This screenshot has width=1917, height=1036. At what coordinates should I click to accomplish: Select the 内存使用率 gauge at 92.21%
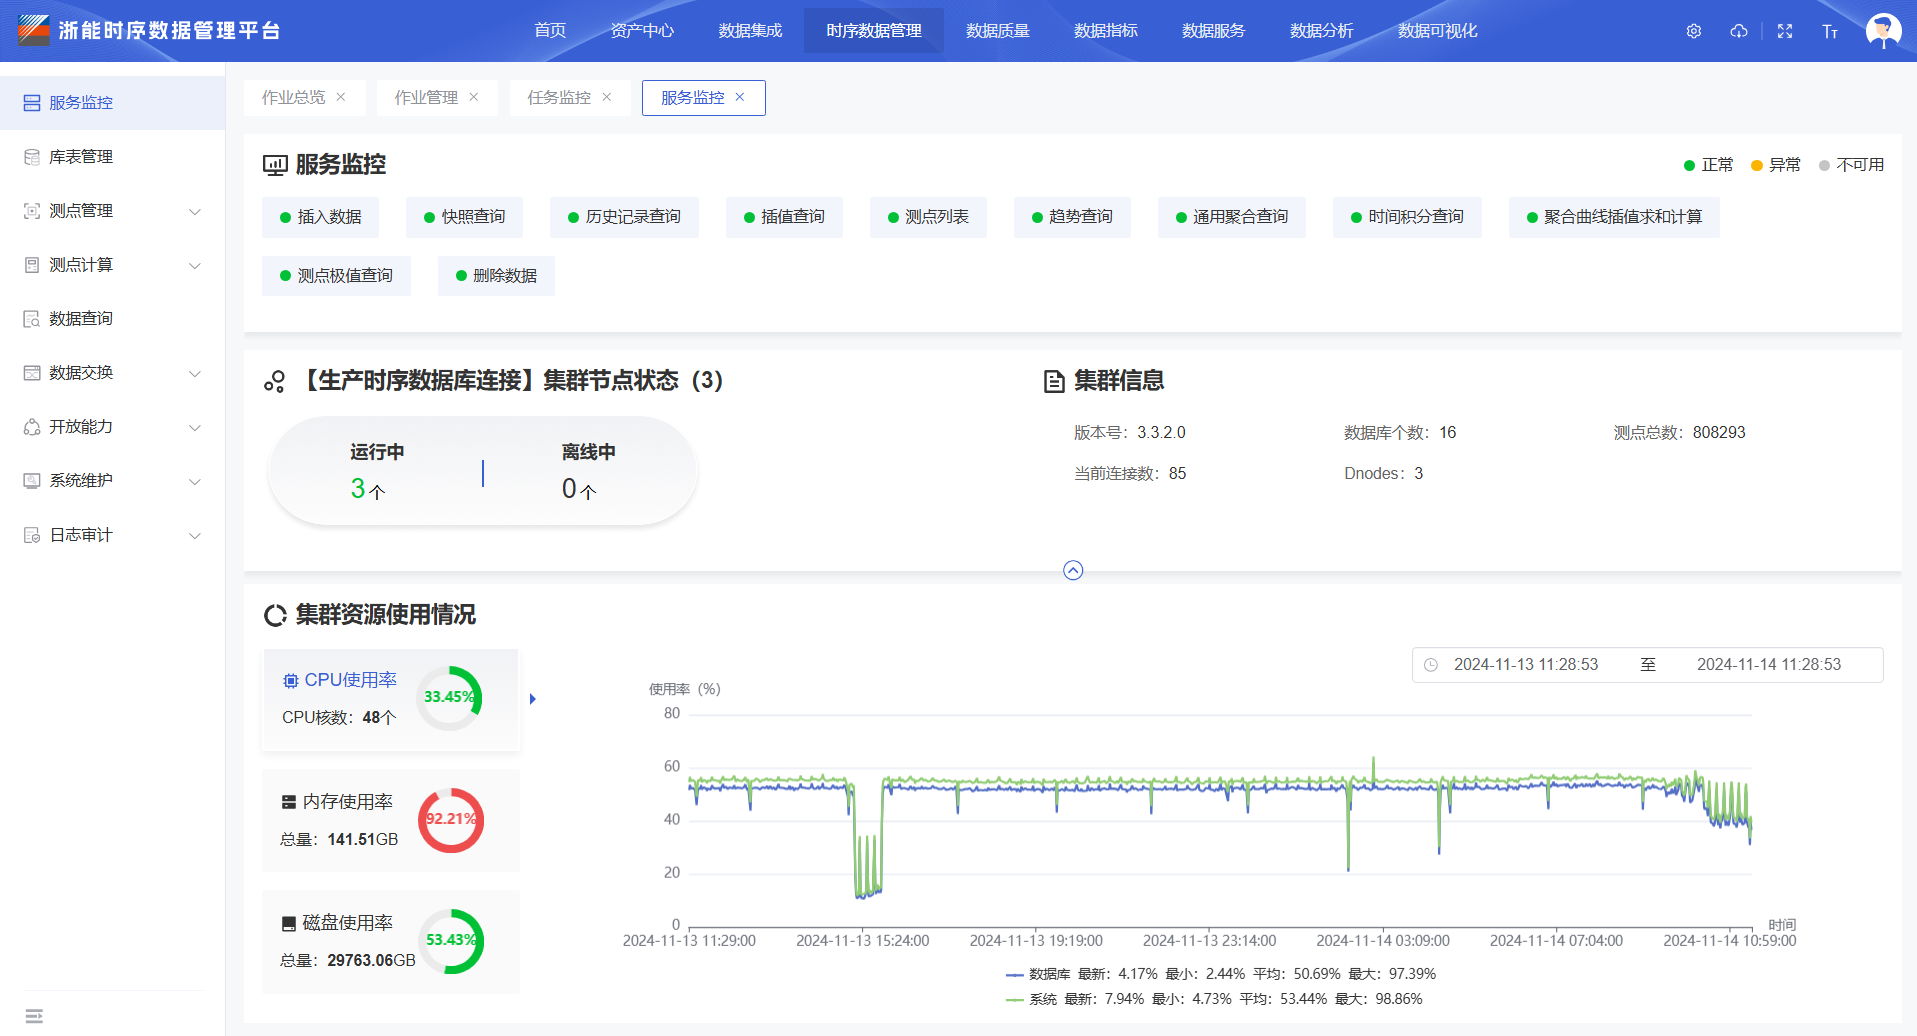click(x=451, y=820)
